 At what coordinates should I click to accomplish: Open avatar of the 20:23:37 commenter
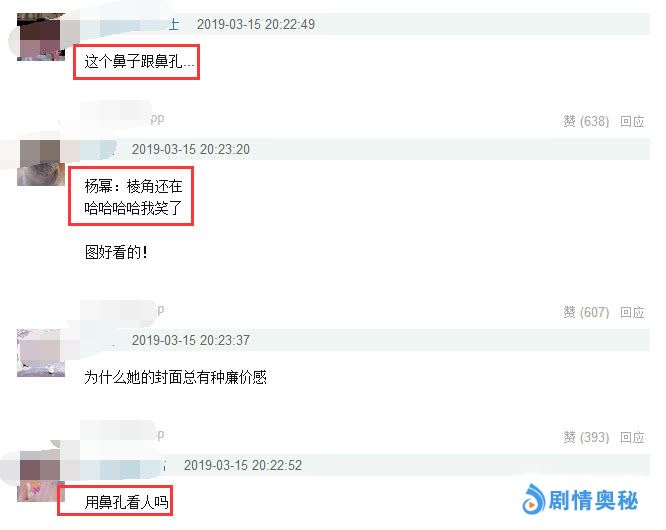tap(41, 353)
